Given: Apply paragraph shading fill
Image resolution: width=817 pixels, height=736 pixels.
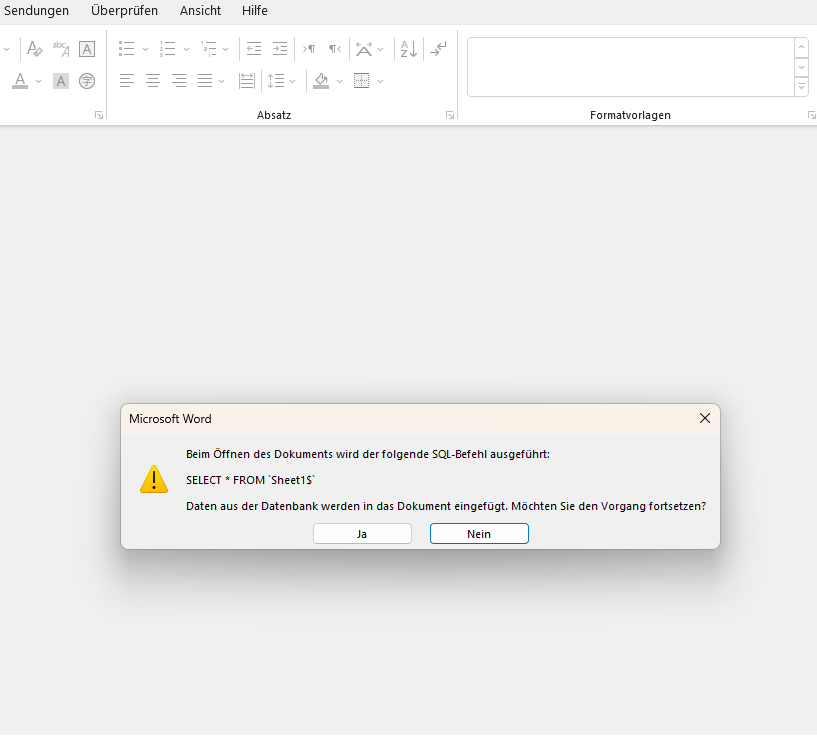Looking at the screenshot, I should [321, 81].
